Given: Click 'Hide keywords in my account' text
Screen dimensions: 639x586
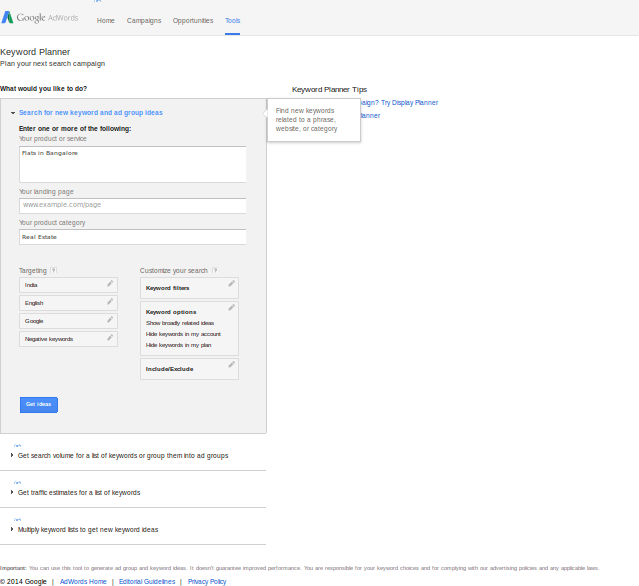Looking at the screenshot, I should [183, 334].
